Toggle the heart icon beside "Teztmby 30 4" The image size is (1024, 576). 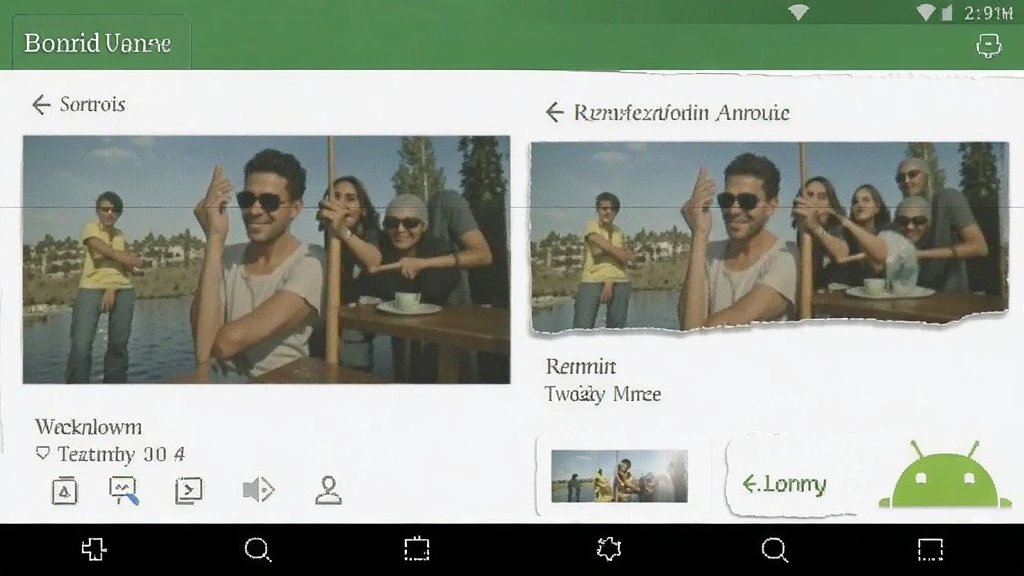(x=43, y=453)
